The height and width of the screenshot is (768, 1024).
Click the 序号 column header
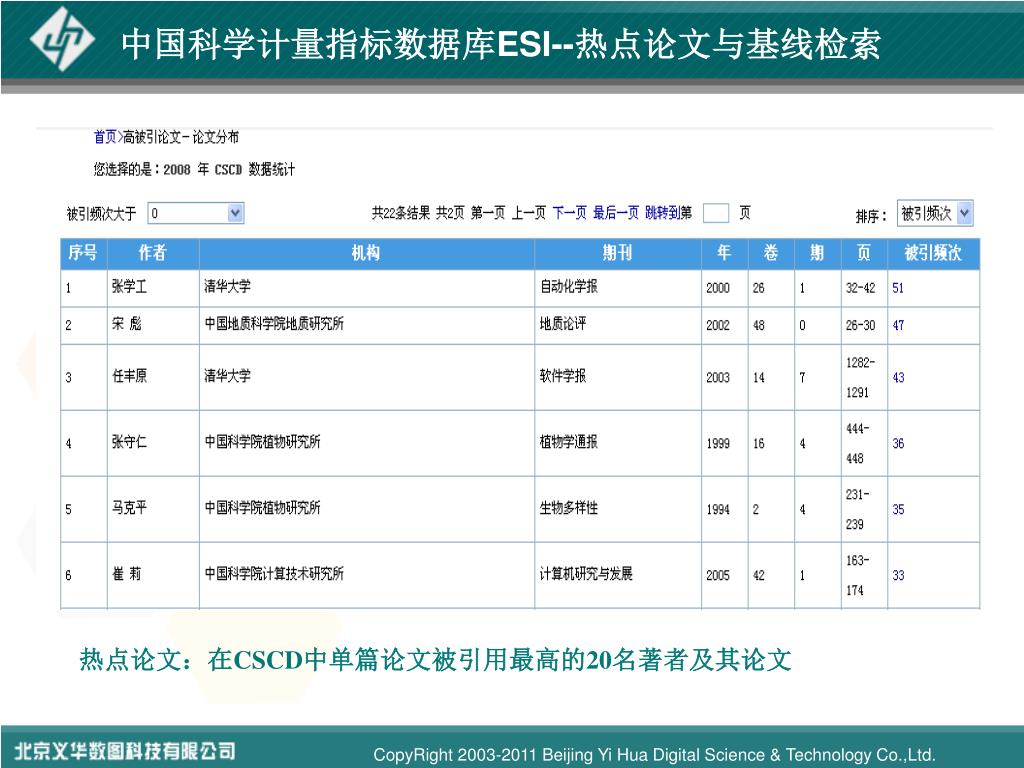click(x=84, y=253)
